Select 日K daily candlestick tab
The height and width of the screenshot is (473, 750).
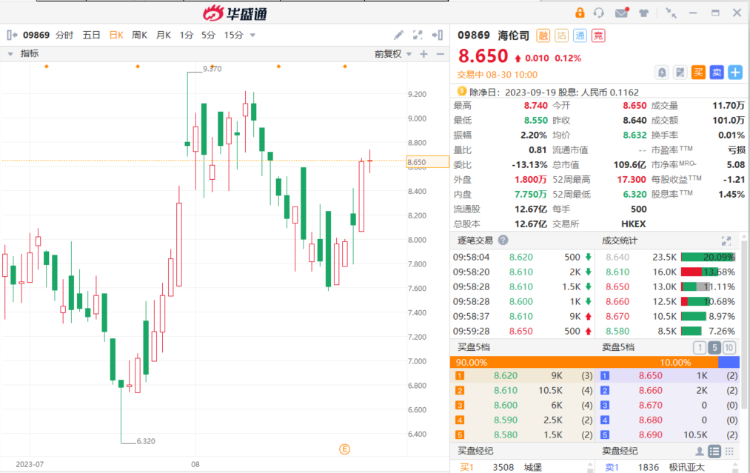116,35
